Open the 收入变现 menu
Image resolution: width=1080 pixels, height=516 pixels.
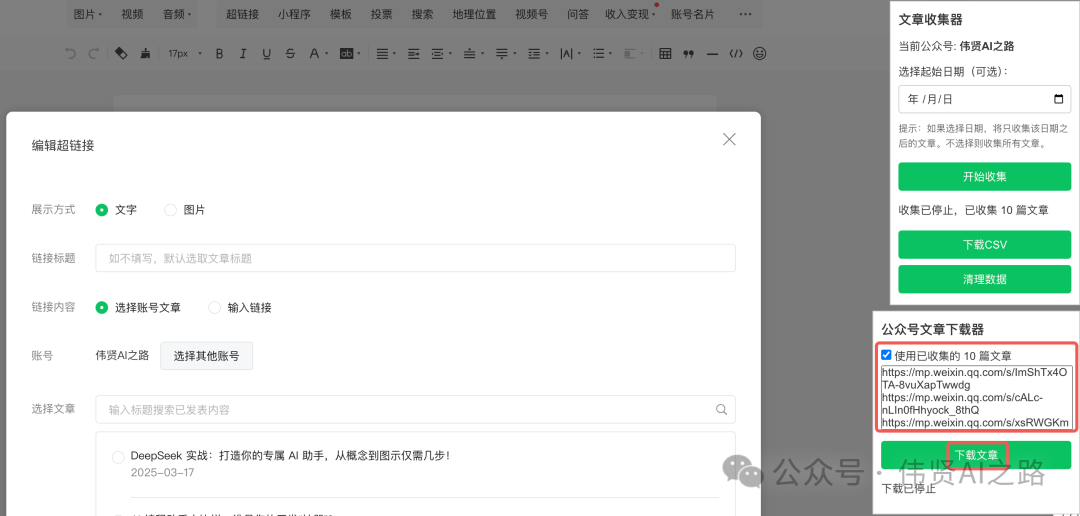[x=630, y=14]
